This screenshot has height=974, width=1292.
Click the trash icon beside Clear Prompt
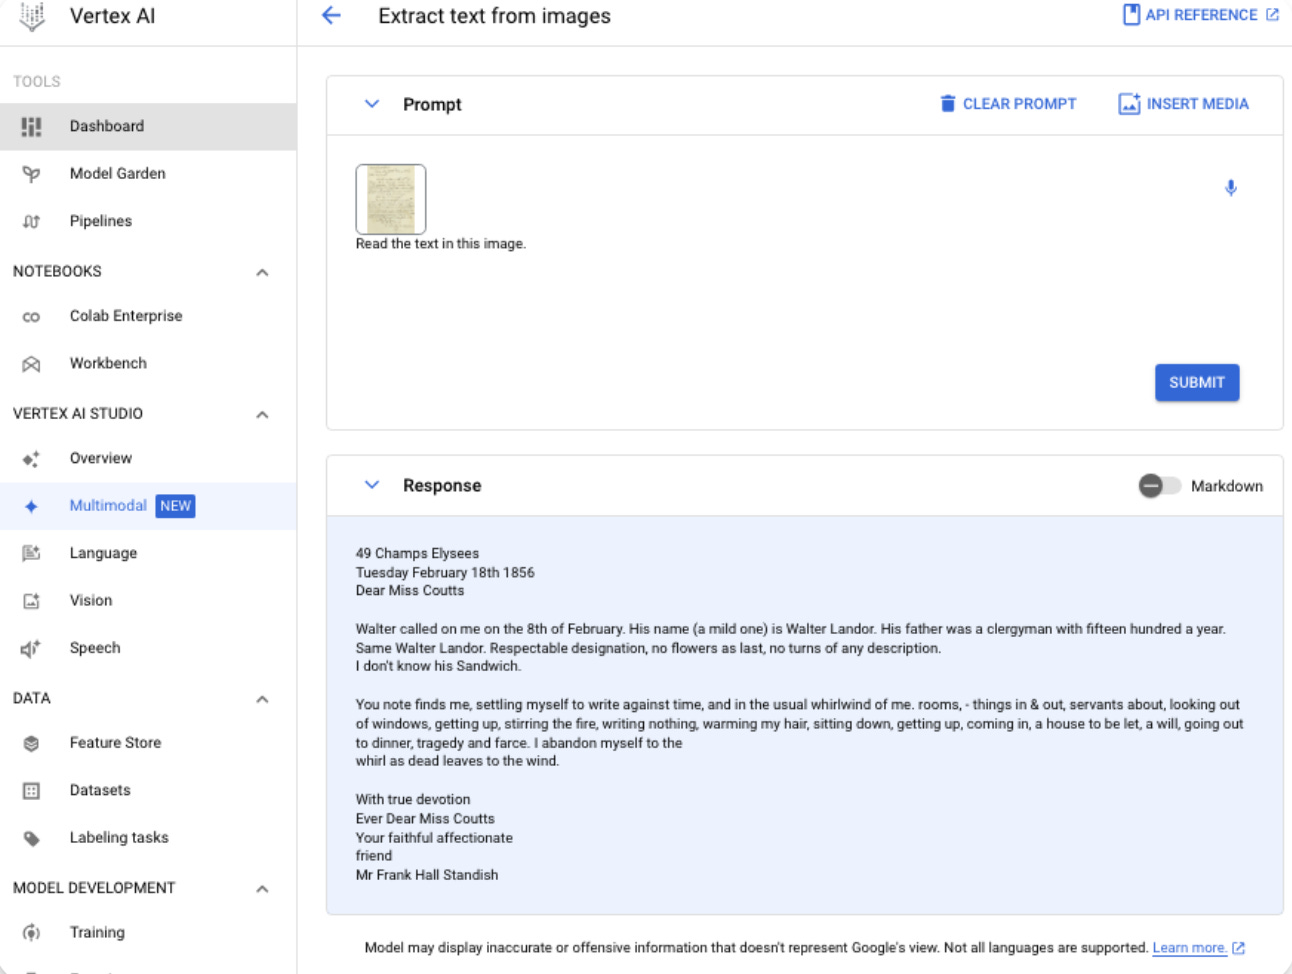948,103
